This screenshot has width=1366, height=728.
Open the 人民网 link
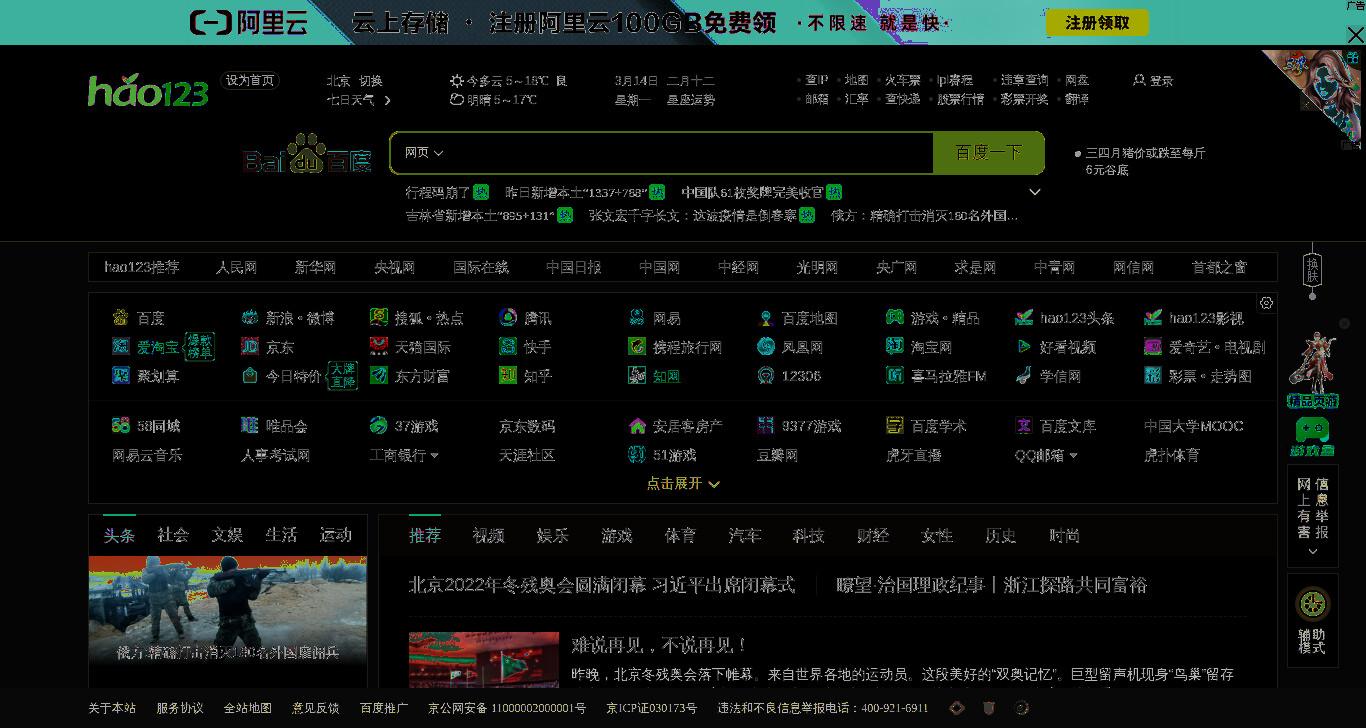point(236,267)
